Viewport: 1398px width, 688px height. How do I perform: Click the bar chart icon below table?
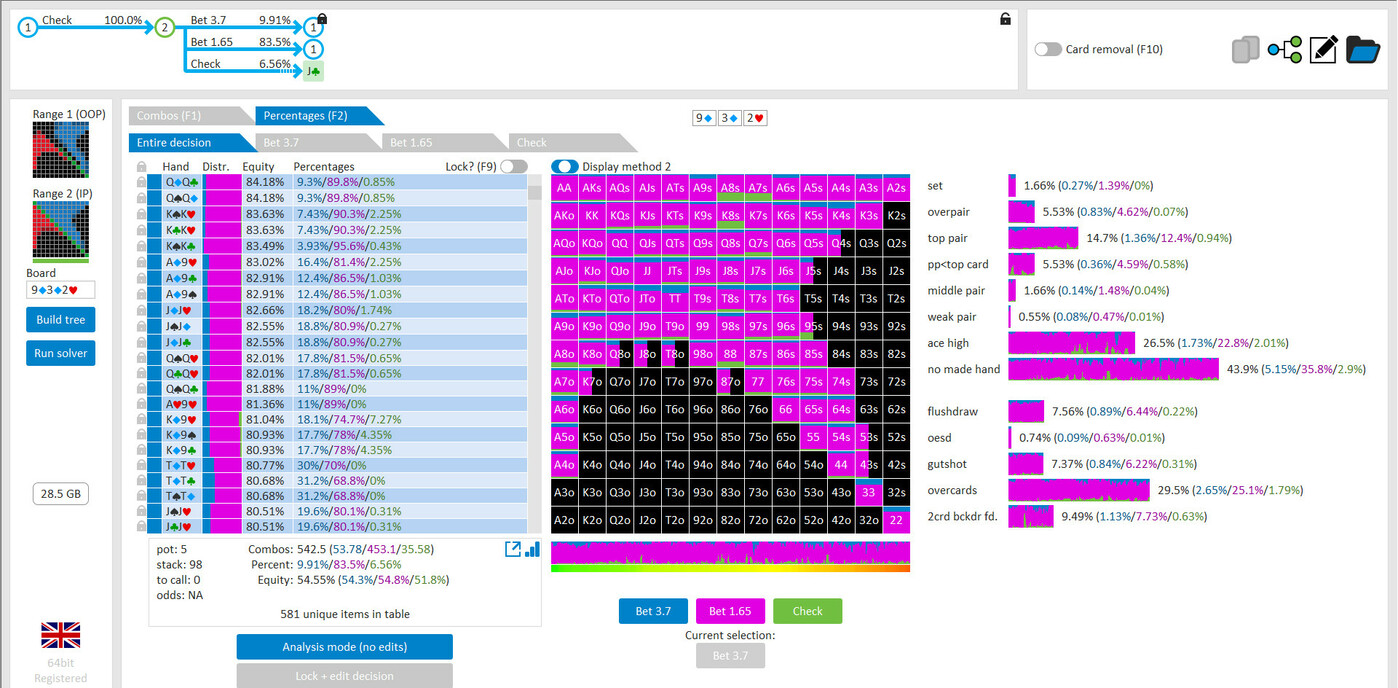click(532, 549)
